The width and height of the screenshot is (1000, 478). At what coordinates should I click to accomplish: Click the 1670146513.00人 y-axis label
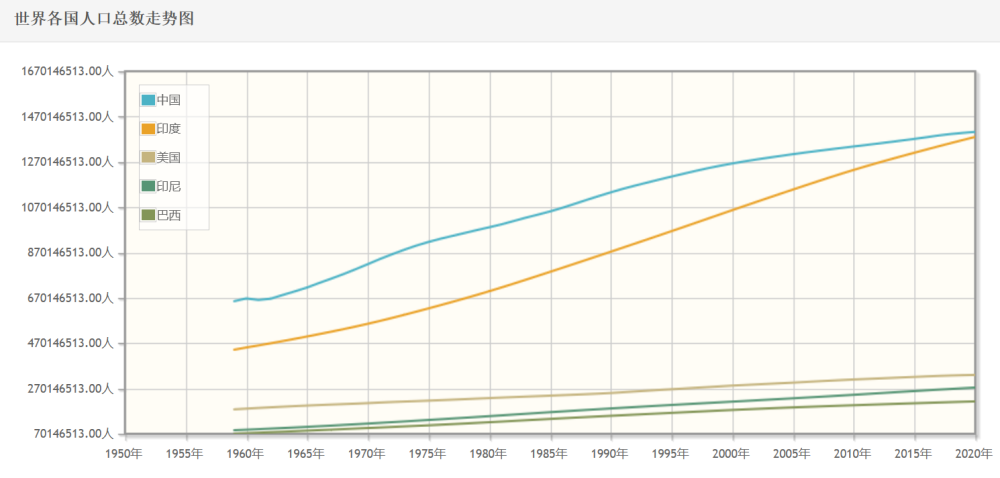pyautogui.click(x=67, y=71)
